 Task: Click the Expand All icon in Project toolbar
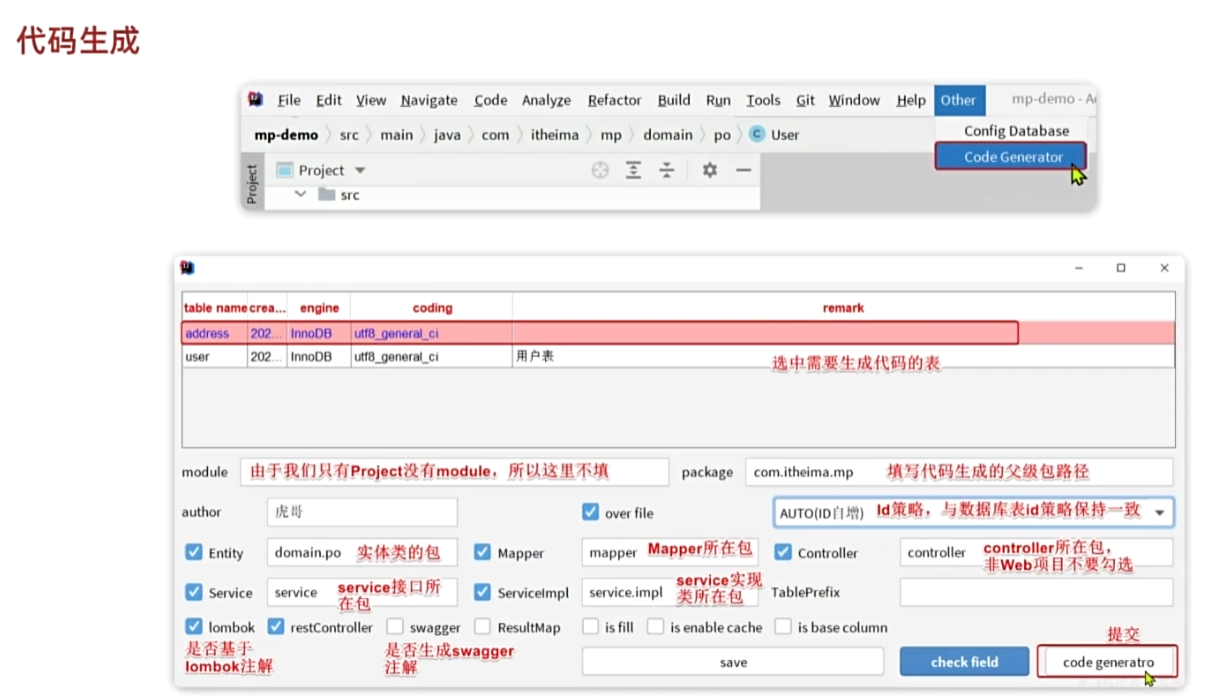point(635,170)
